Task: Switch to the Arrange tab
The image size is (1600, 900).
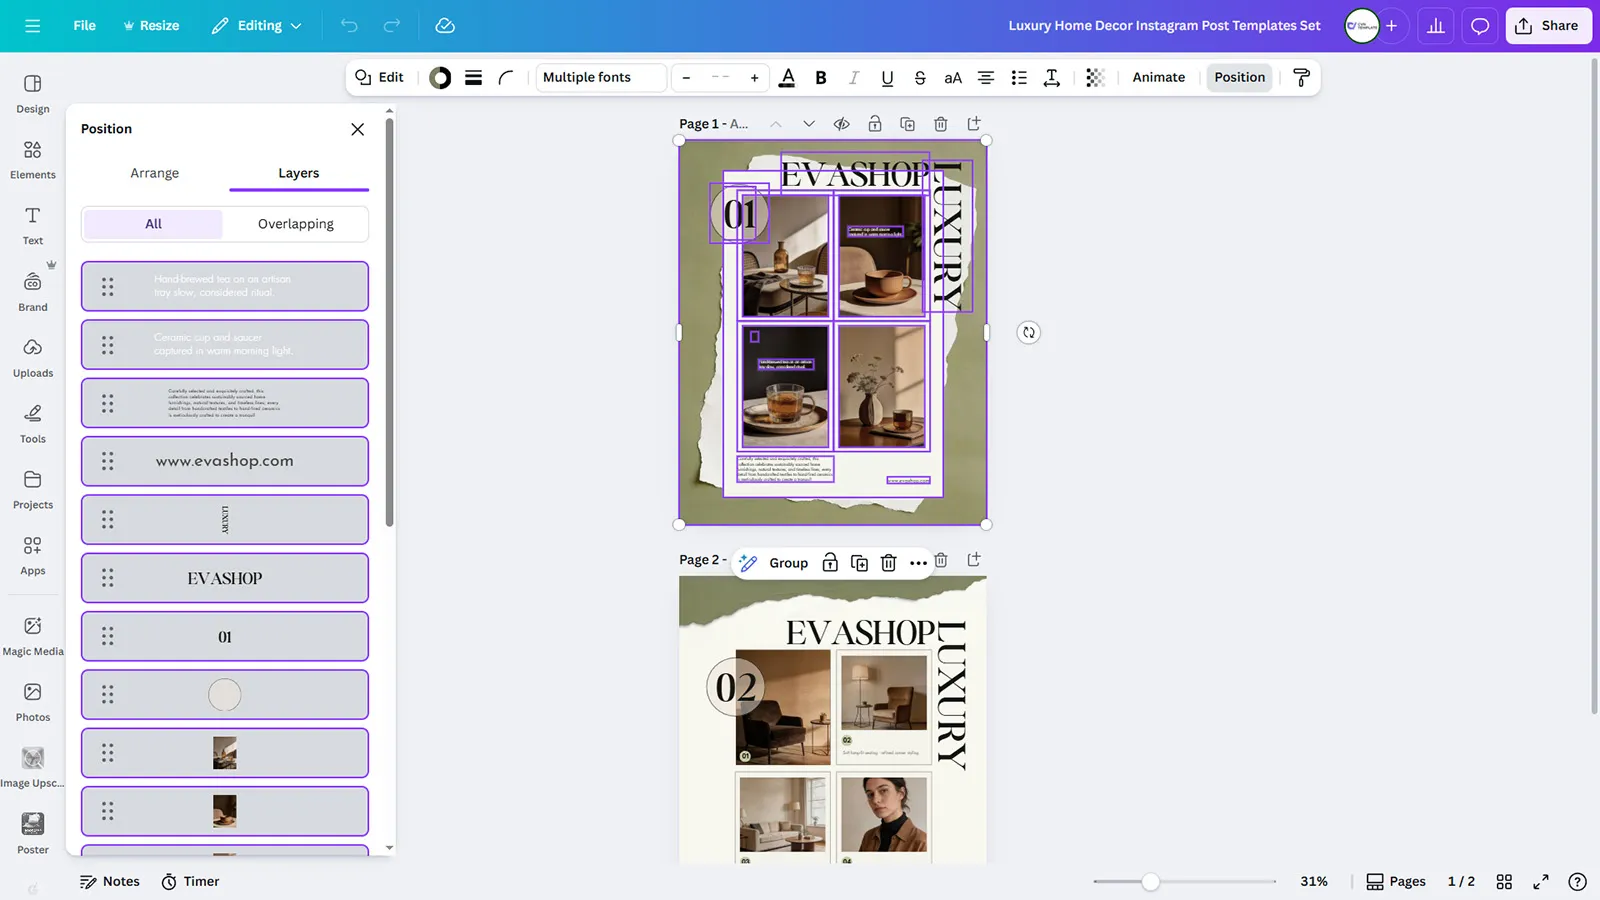Action: tap(154, 173)
